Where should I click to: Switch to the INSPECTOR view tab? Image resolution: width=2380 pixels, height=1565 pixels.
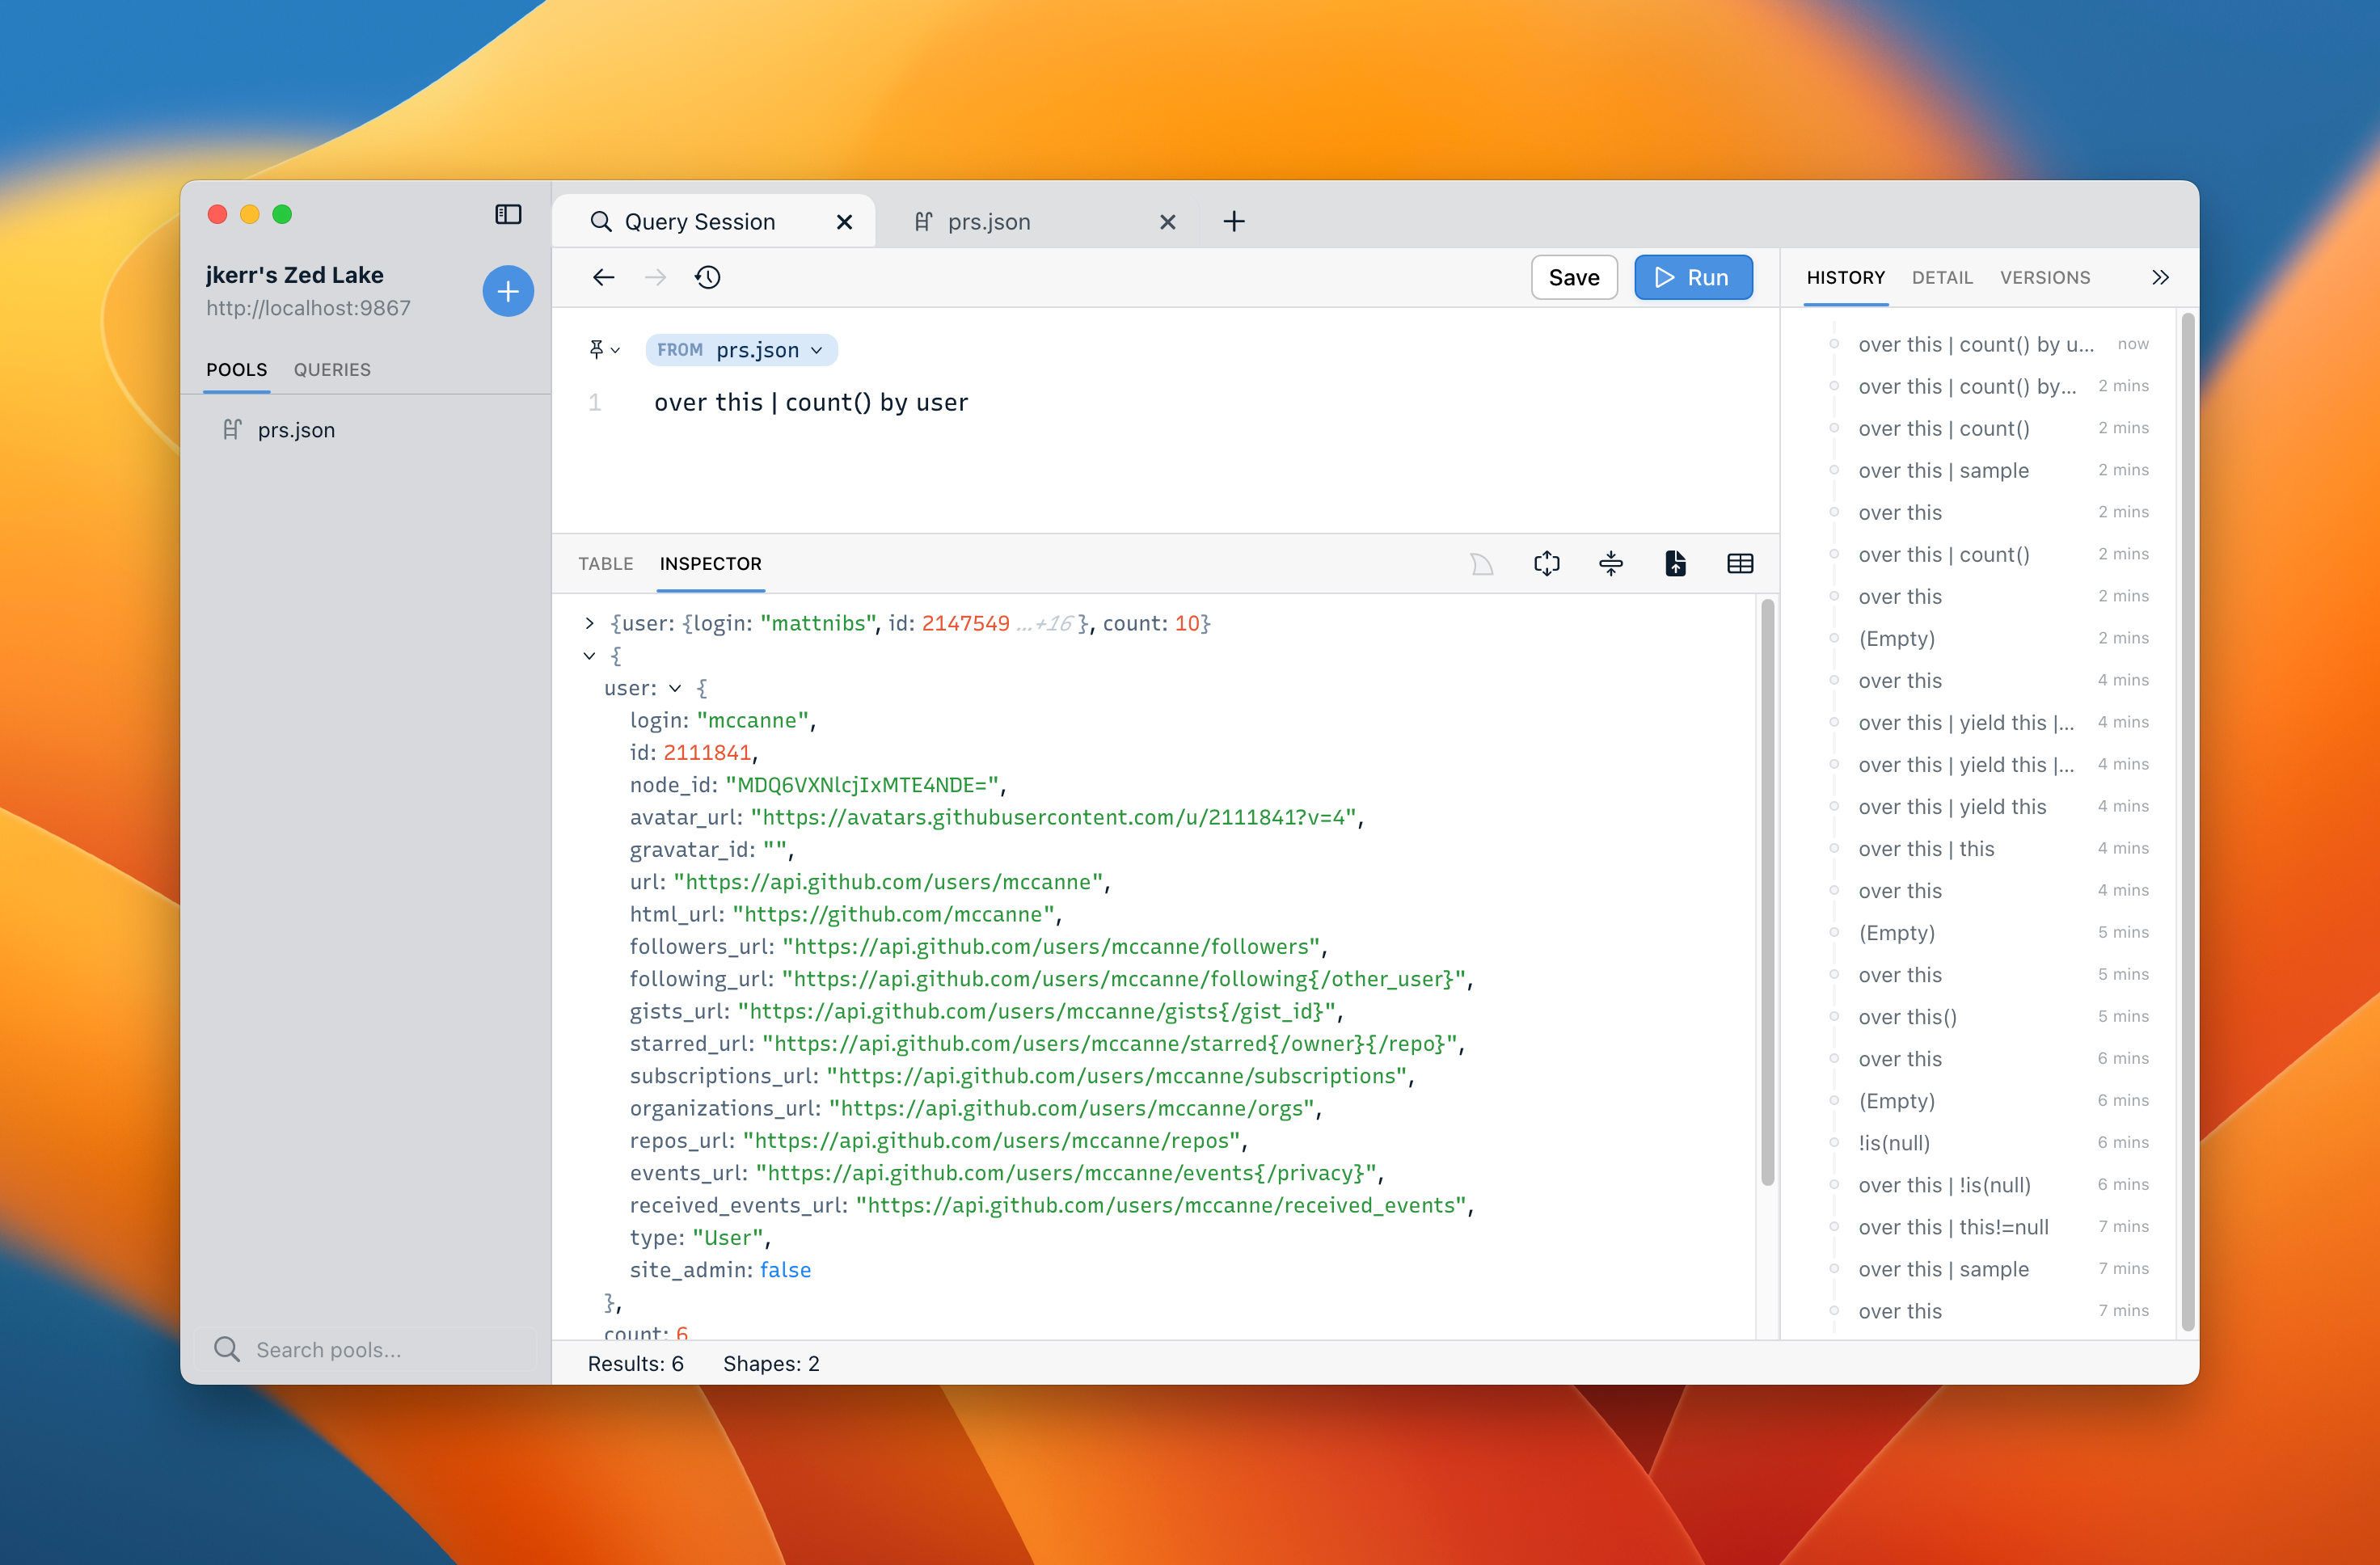pyautogui.click(x=709, y=563)
